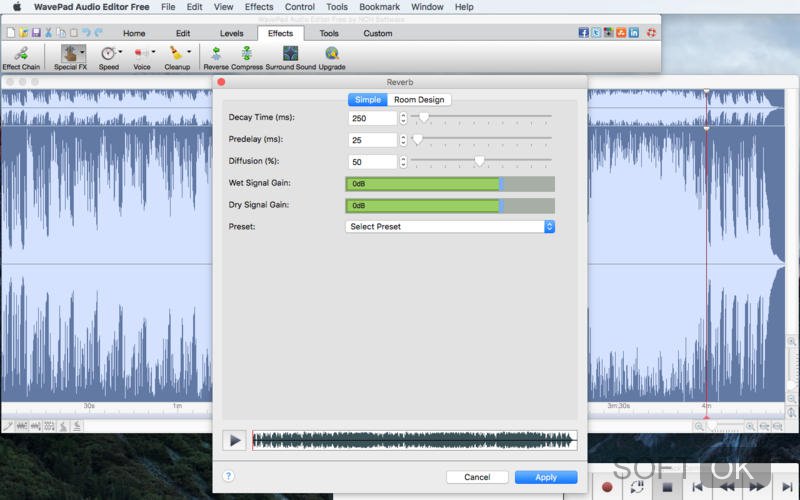Screen dimensions: 800x500
Task: Switch to Room Design reverb mode
Action: (419, 99)
